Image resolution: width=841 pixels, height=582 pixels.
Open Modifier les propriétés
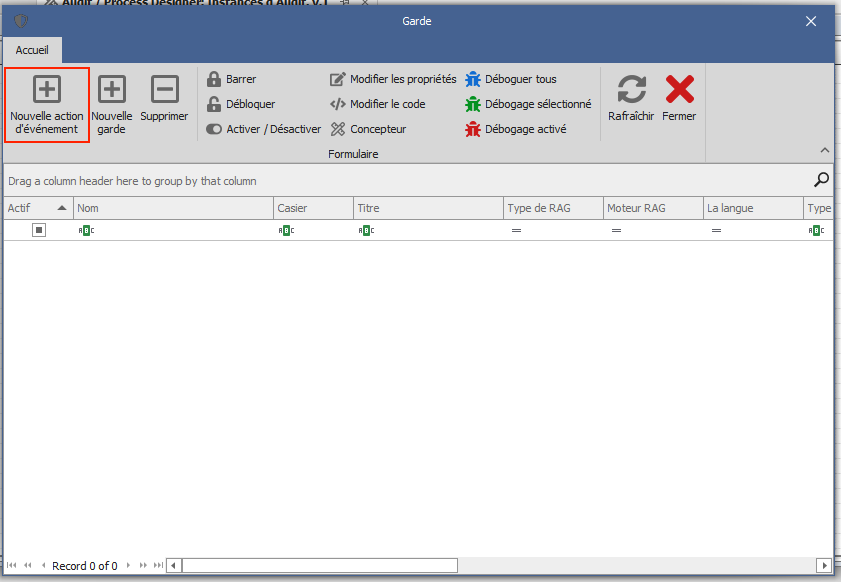tap(393, 79)
